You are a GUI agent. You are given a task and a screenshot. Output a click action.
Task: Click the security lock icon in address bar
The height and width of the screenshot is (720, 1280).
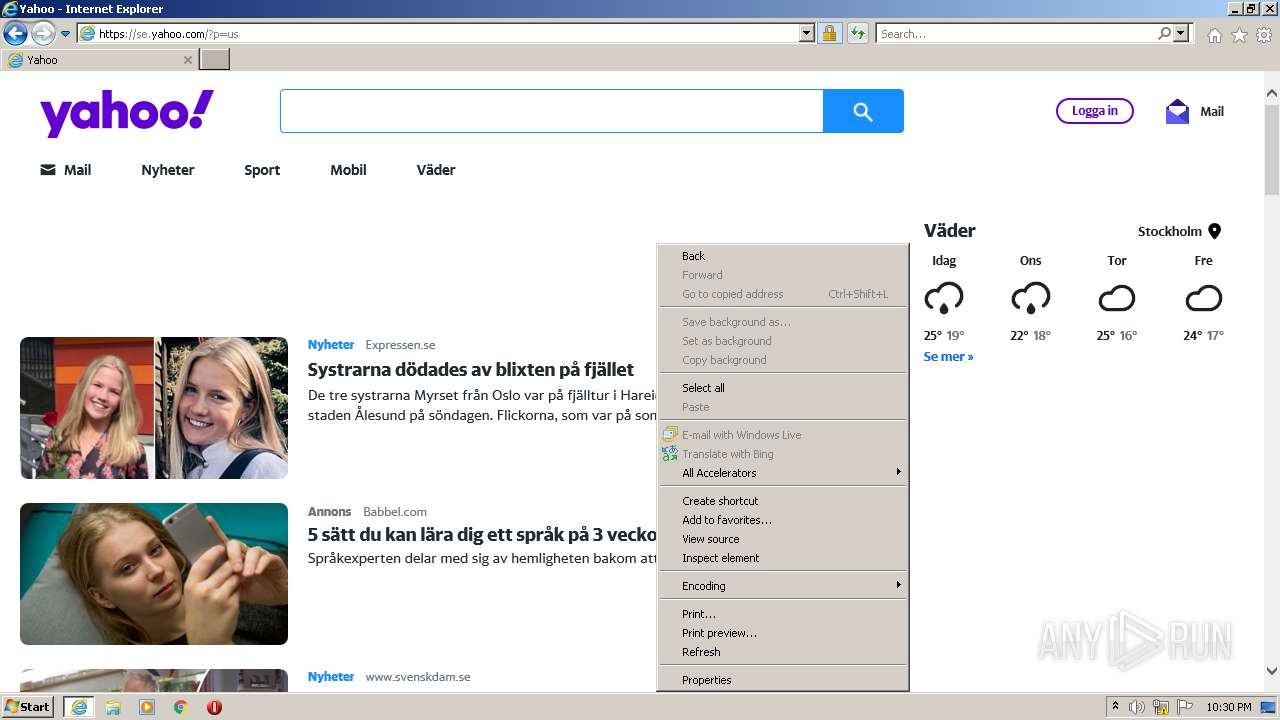[x=829, y=33]
